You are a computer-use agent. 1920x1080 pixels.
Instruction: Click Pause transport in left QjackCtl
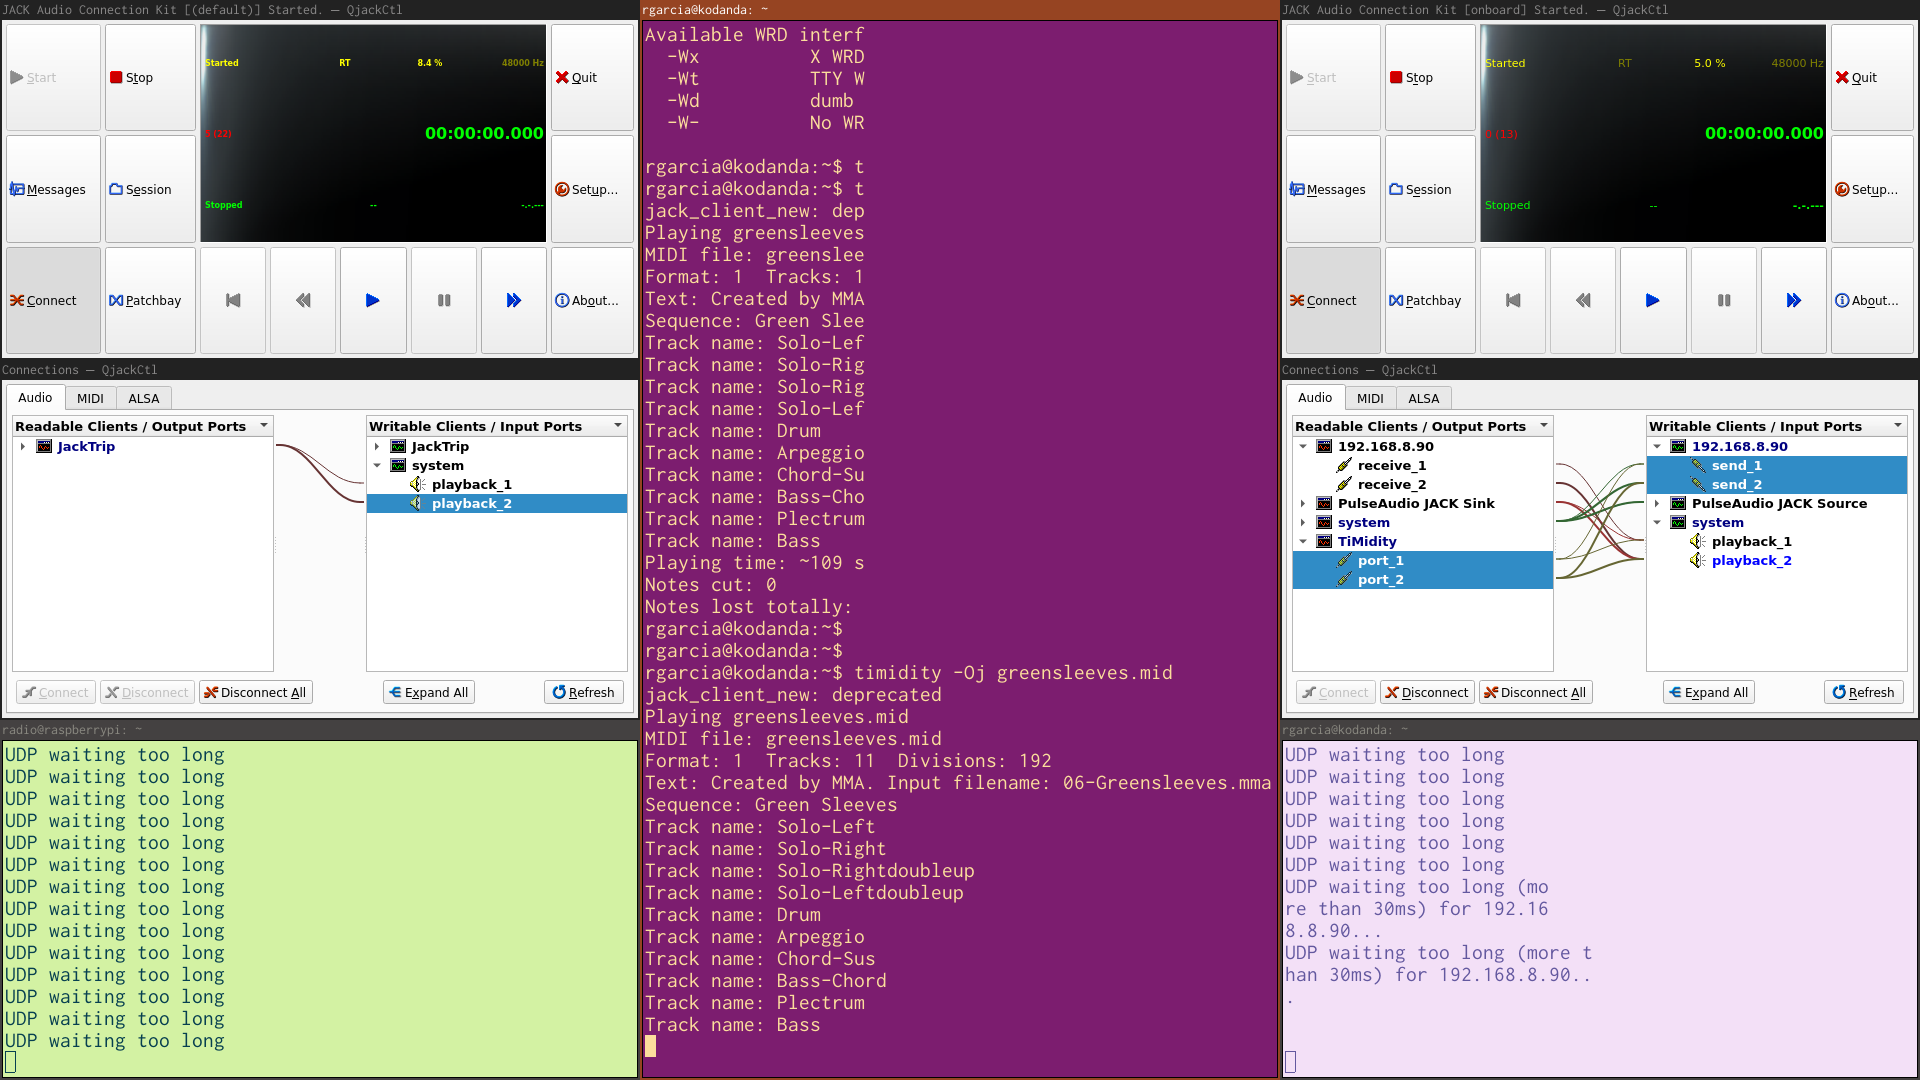click(x=444, y=300)
